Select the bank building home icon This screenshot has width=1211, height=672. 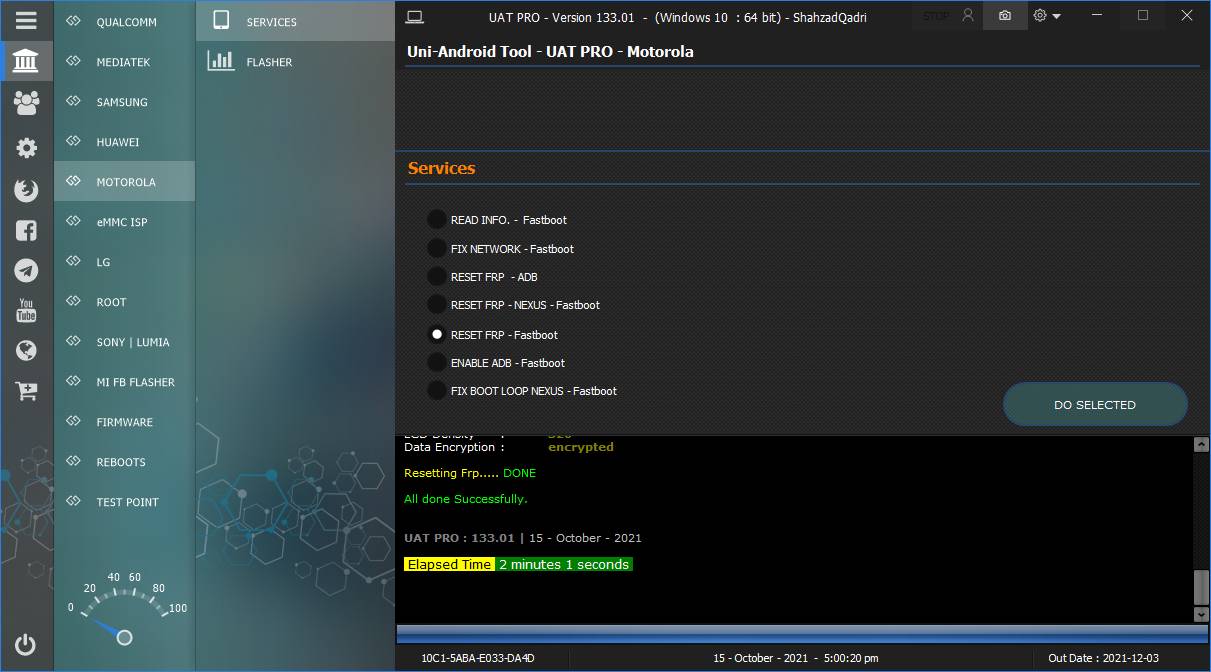pyautogui.click(x=27, y=62)
